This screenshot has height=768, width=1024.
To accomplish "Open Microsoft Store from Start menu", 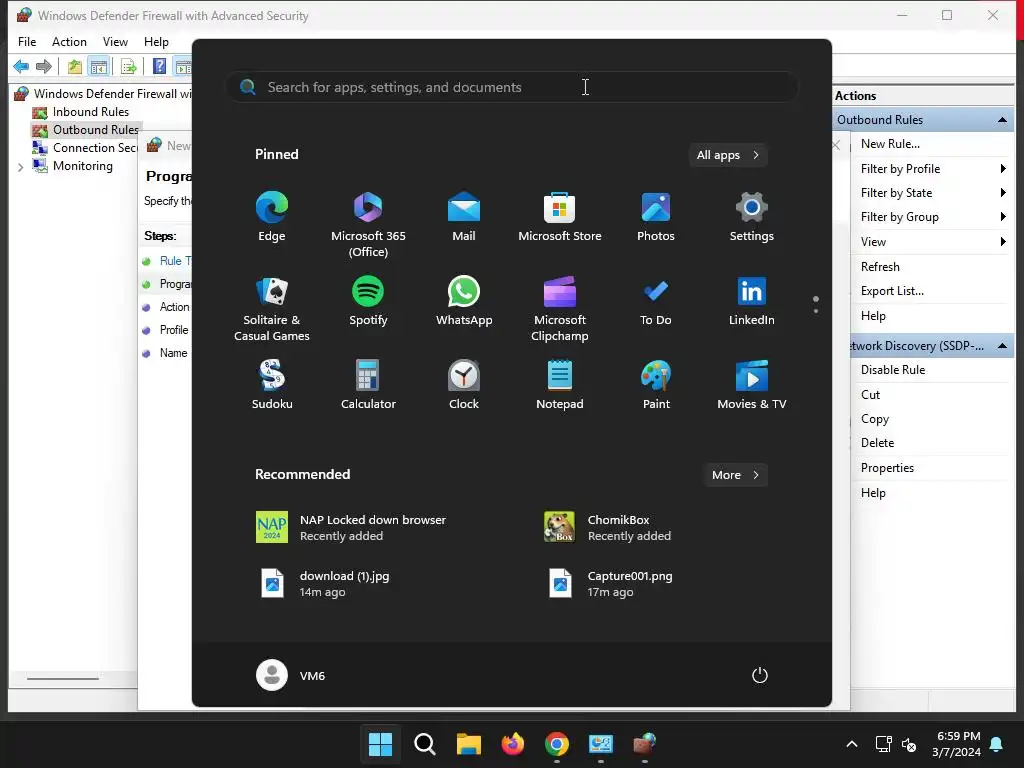I will [560, 217].
